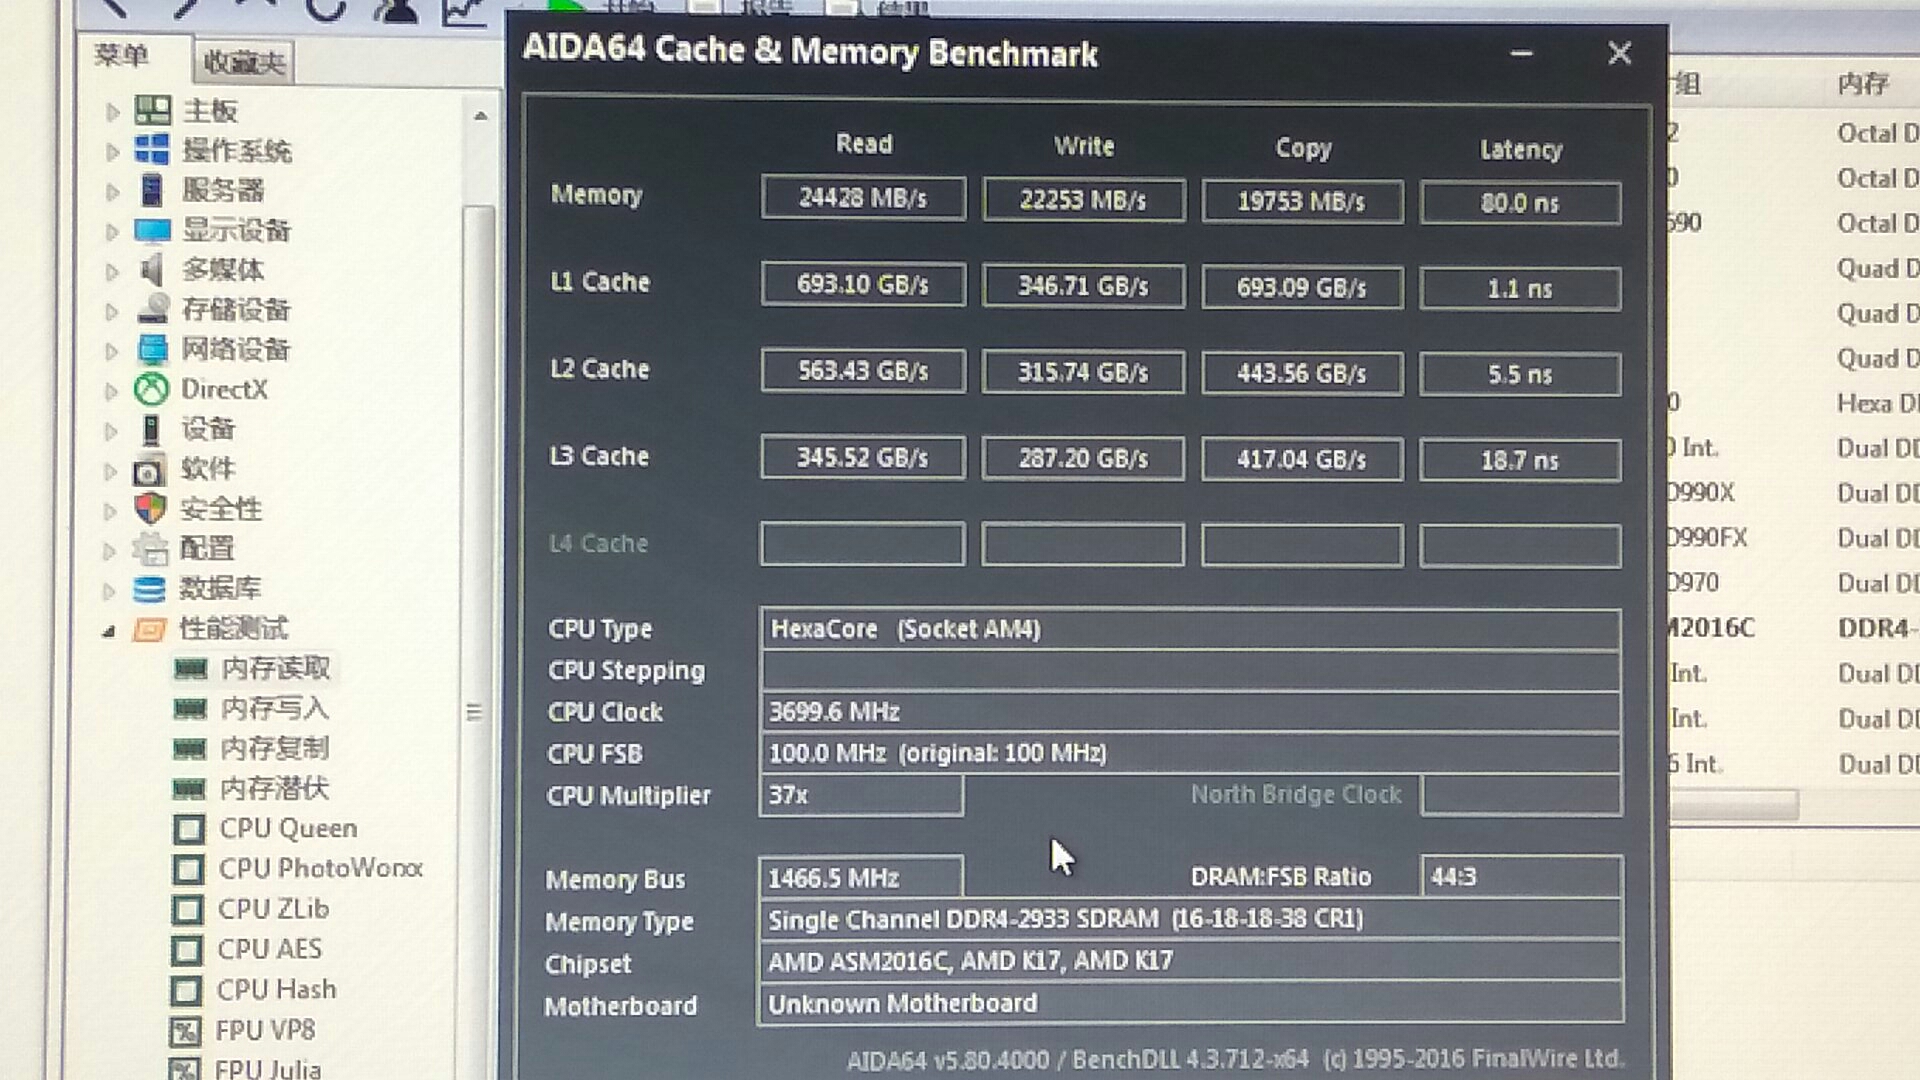
Task: Minimize the AIDA64 Cache & Memory Benchmark window
Action: (x=1522, y=53)
